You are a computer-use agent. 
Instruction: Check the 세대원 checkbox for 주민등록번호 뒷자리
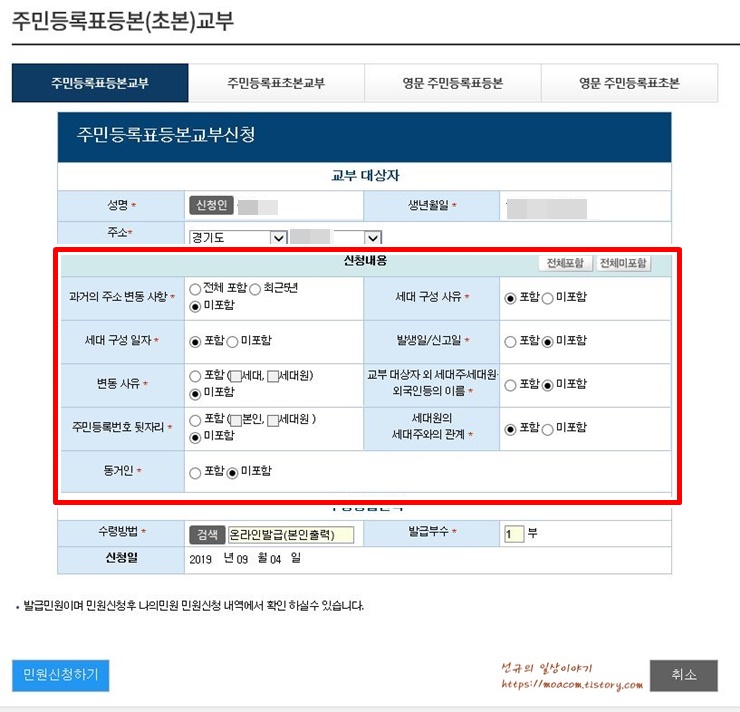[x=272, y=420]
